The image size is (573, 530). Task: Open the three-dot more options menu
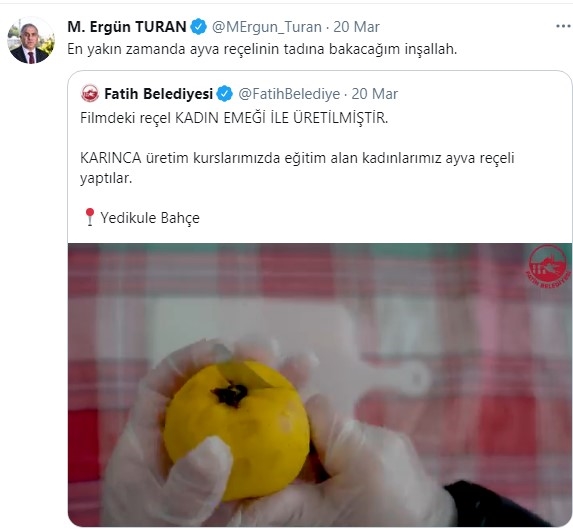point(563,26)
